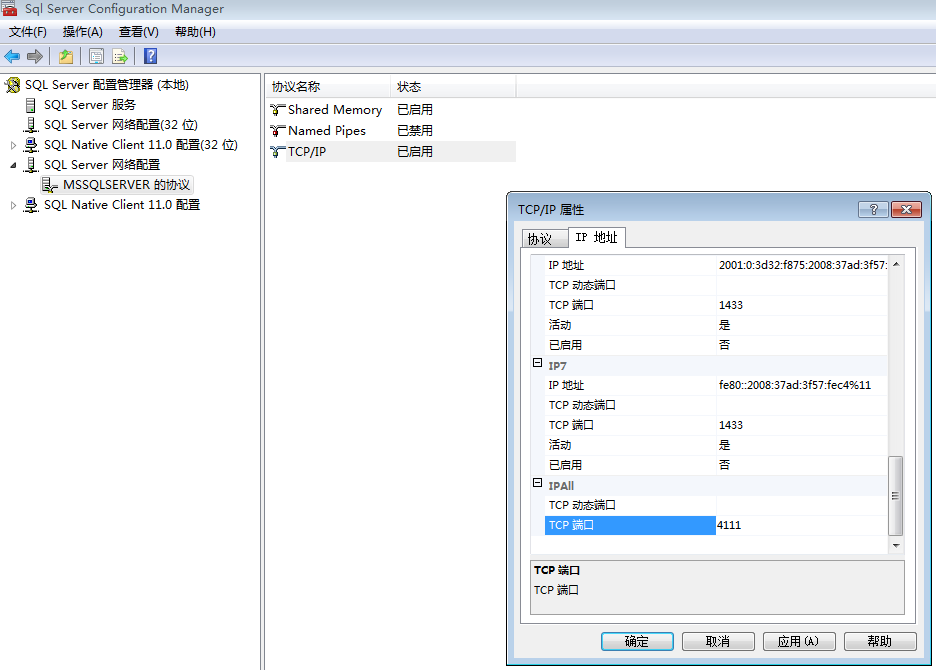Click the 确定 button
The height and width of the screenshot is (670, 936).
pyautogui.click(x=637, y=641)
